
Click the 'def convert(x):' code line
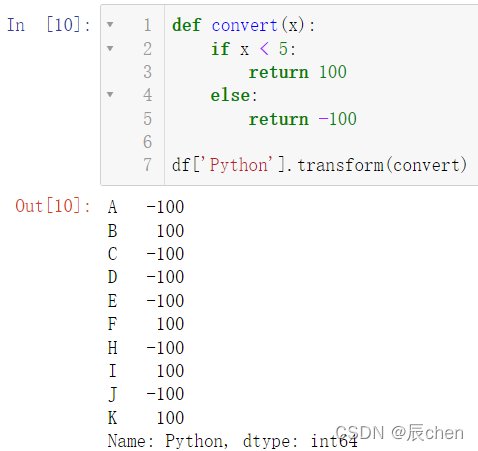coord(243,25)
